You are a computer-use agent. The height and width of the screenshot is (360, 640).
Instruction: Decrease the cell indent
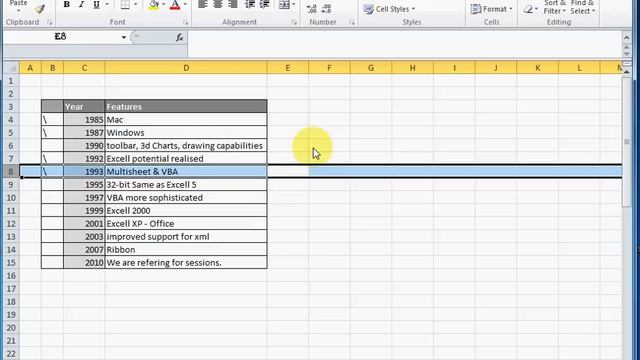pos(249,5)
